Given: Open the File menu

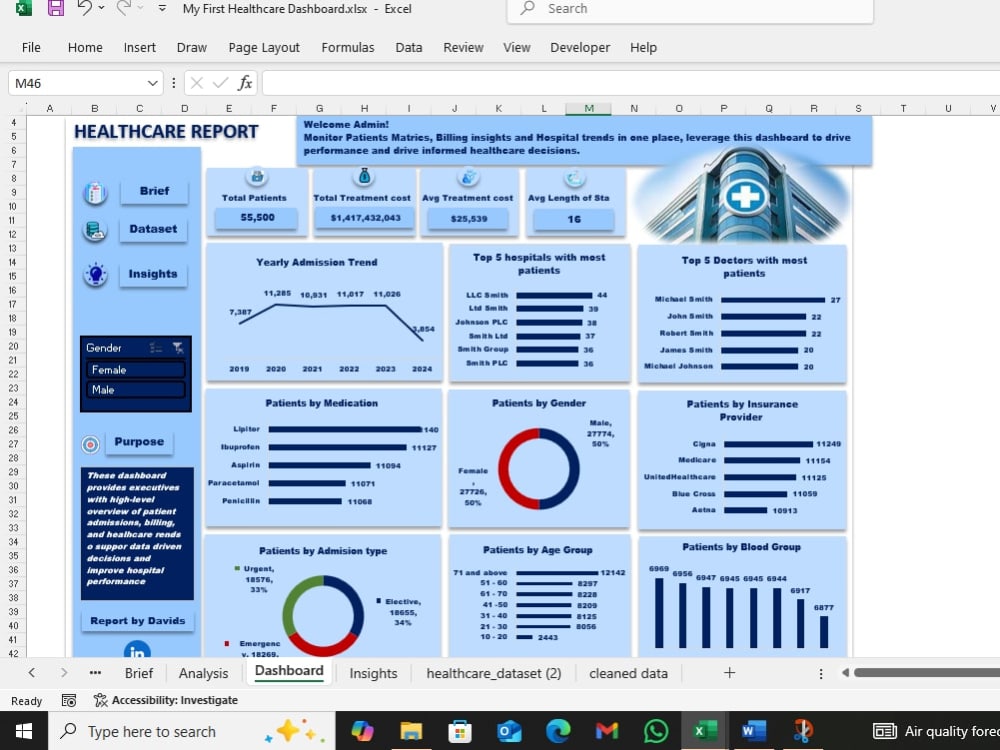Looking at the screenshot, I should click(x=31, y=48).
